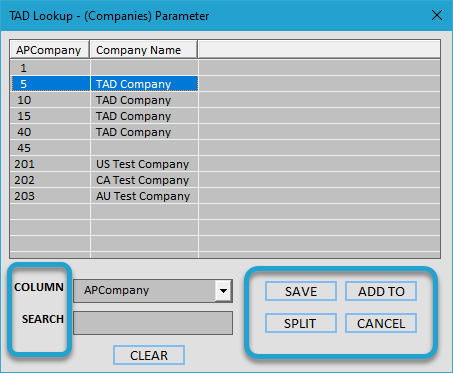Select APCompany cell with value 10
453x373 pixels.
tap(50, 100)
